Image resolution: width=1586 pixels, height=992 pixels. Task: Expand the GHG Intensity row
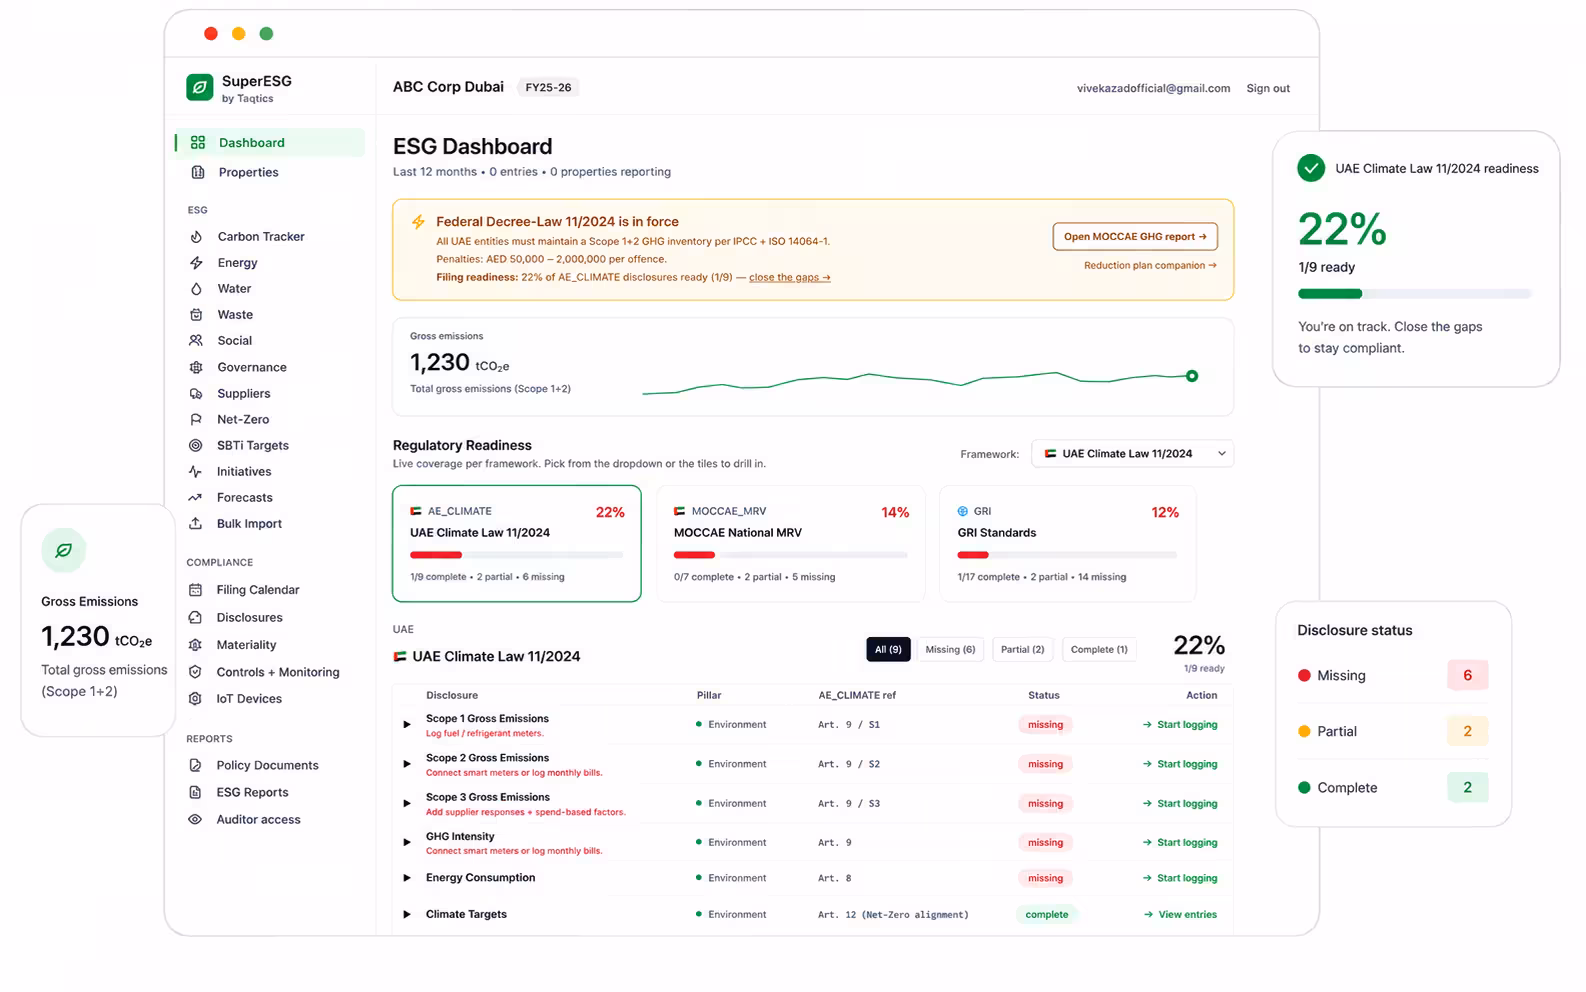coord(407,843)
